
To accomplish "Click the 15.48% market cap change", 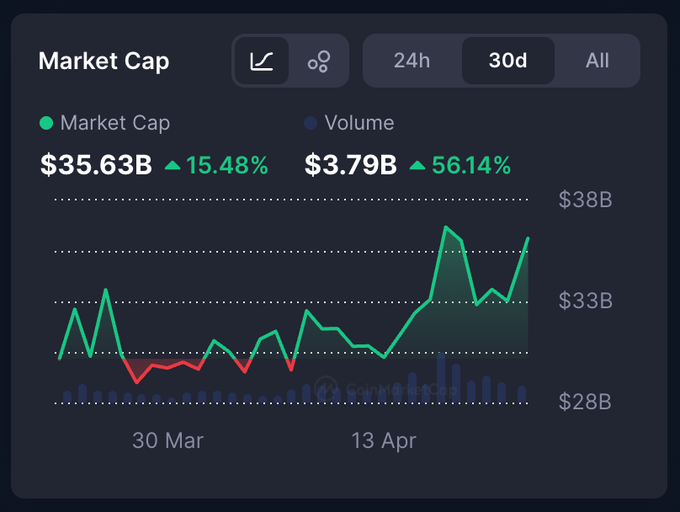I will (x=228, y=165).
